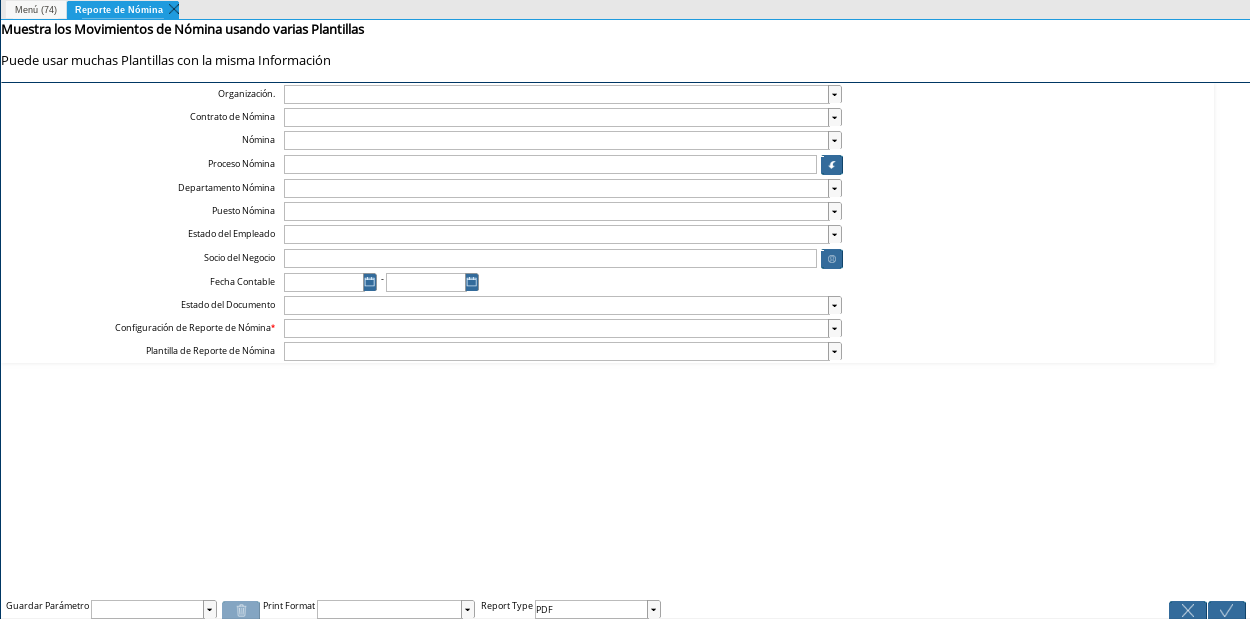
Task: Open Plantilla de Reporte de Nómina dropdown arrow
Action: point(835,352)
